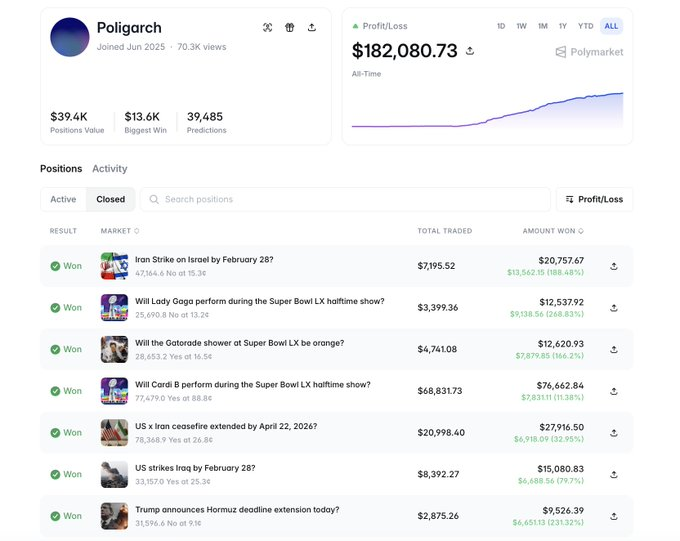Click the $20,757.67 amount won value
Viewport: 680px width, 541px height.
(x=561, y=260)
